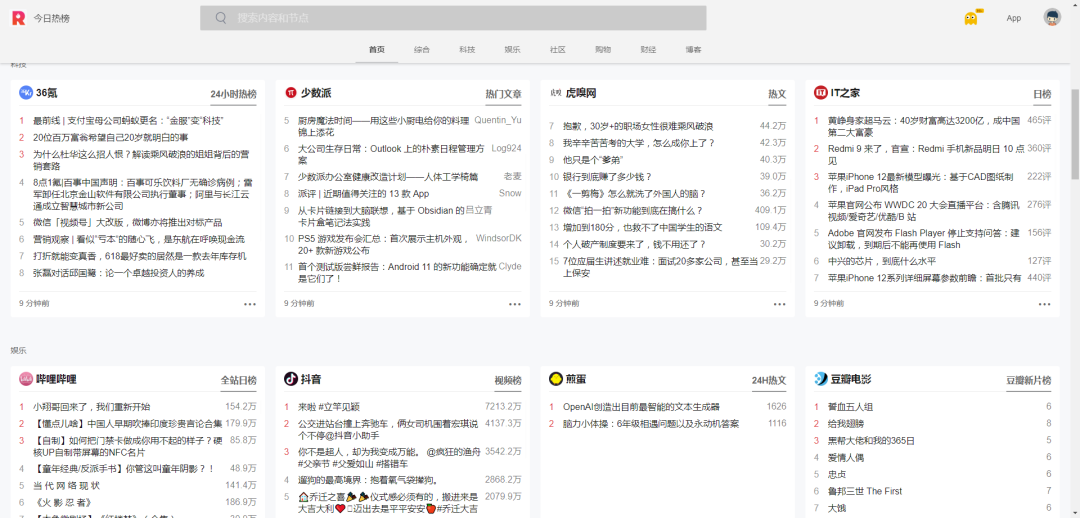Click the 抖音 site icon
This screenshot has width=1080, height=518.
291,379
